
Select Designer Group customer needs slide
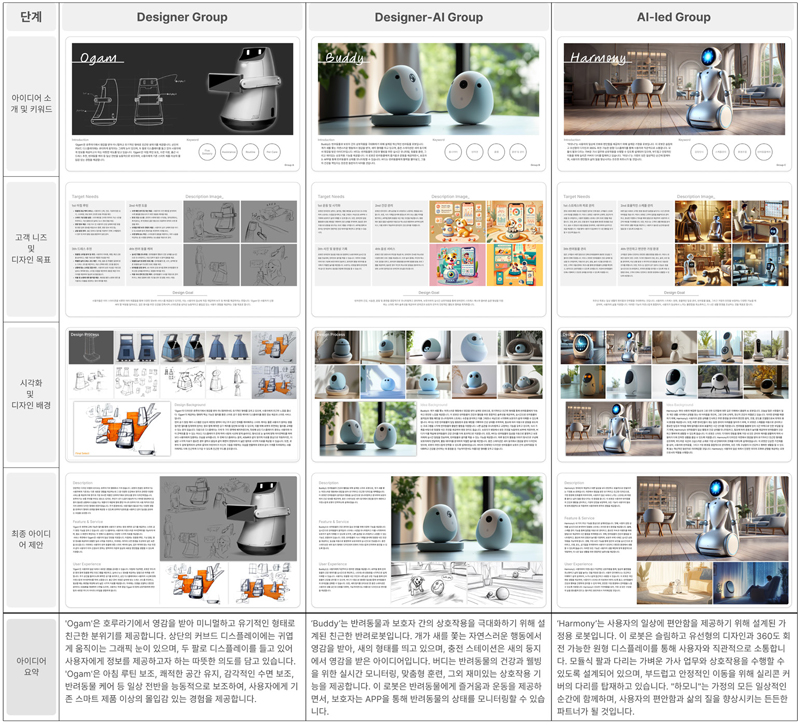pos(183,248)
